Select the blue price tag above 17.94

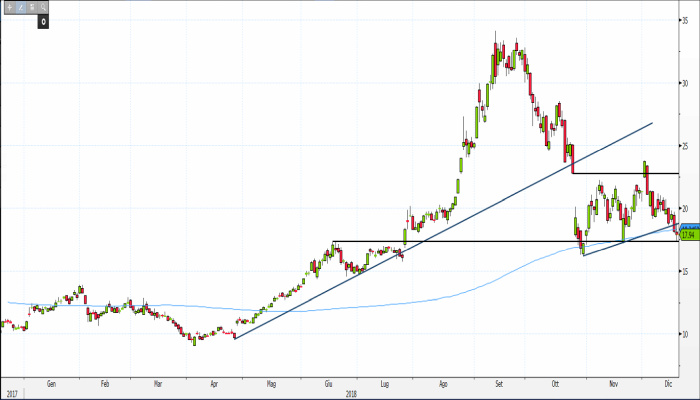pos(688,227)
